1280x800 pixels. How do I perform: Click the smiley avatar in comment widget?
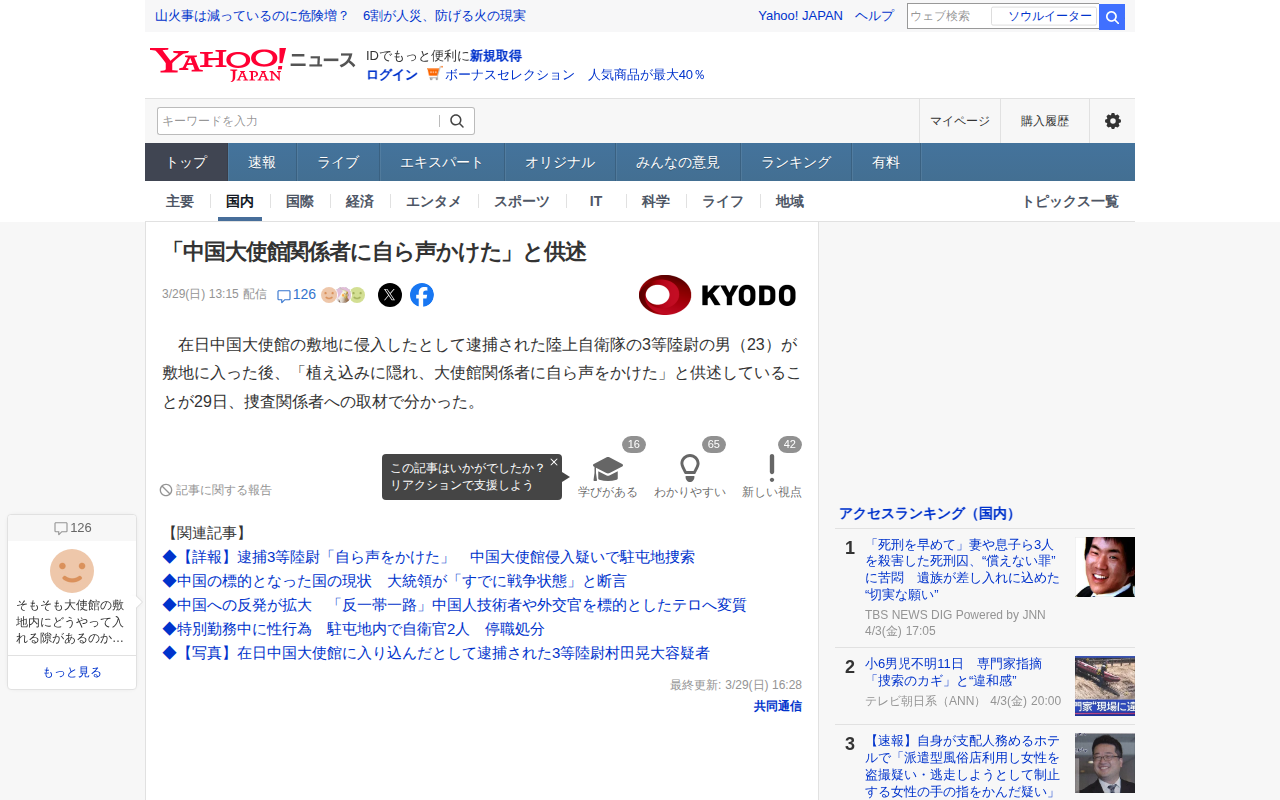[x=72, y=571]
